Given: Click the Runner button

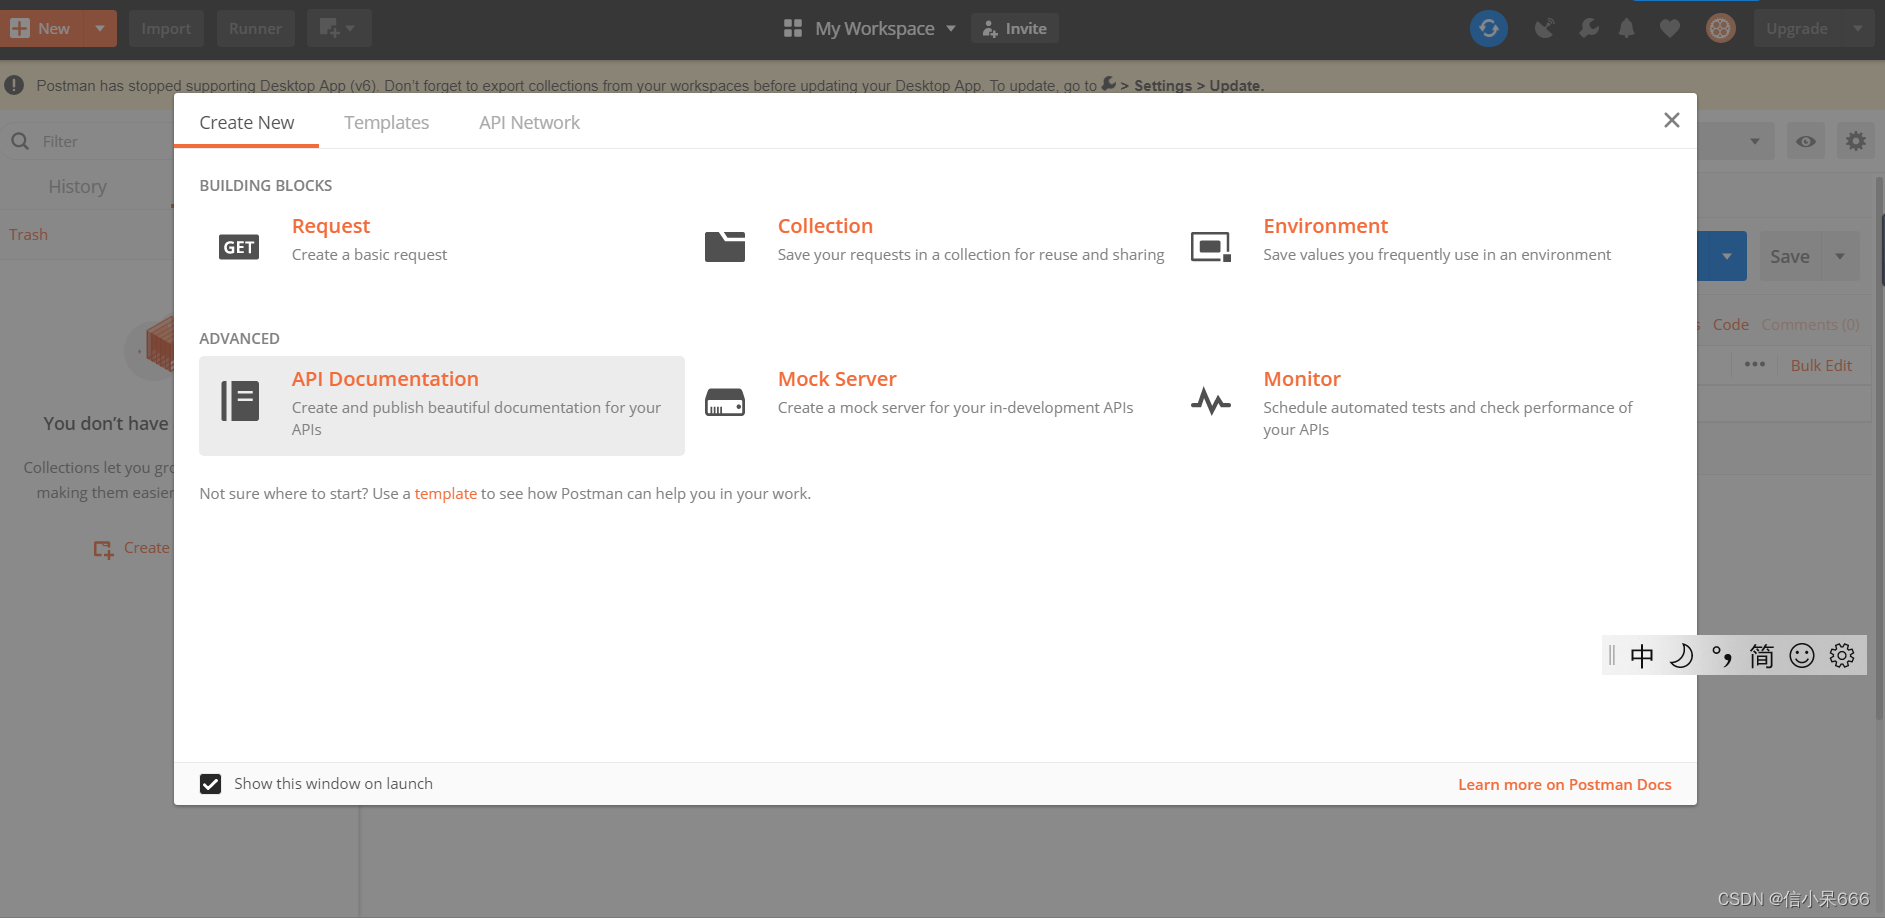Looking at the screenshot, I should [255, 28].
